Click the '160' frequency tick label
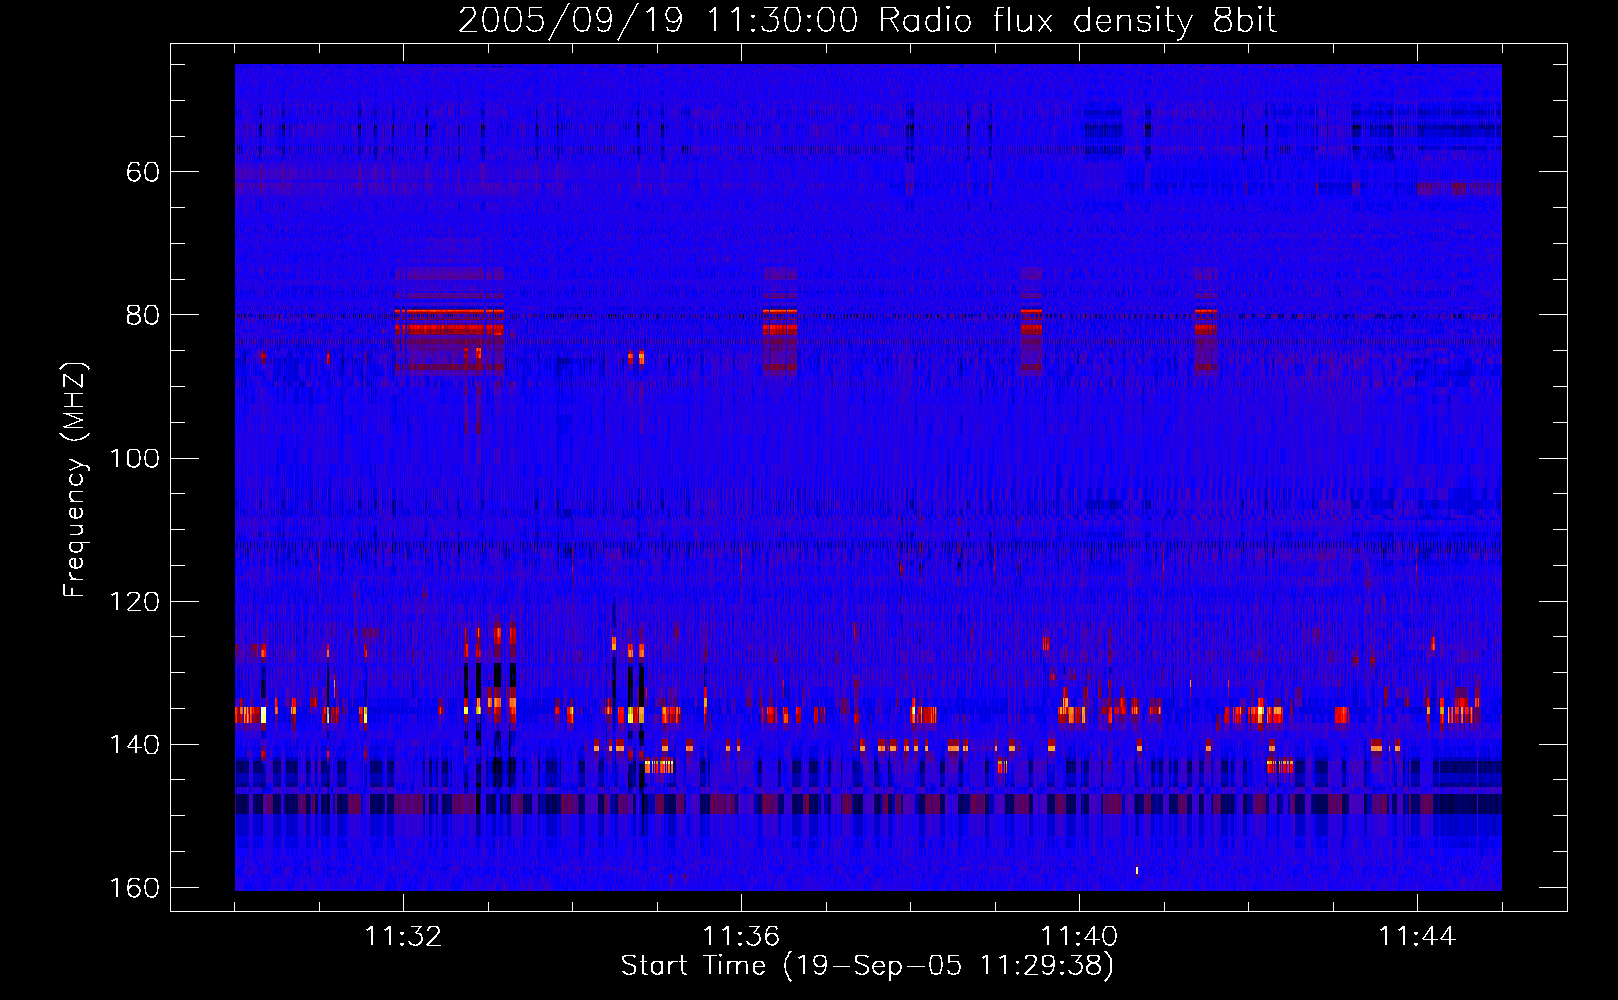The image size is (1618, 1000). [x=134, y=888]
